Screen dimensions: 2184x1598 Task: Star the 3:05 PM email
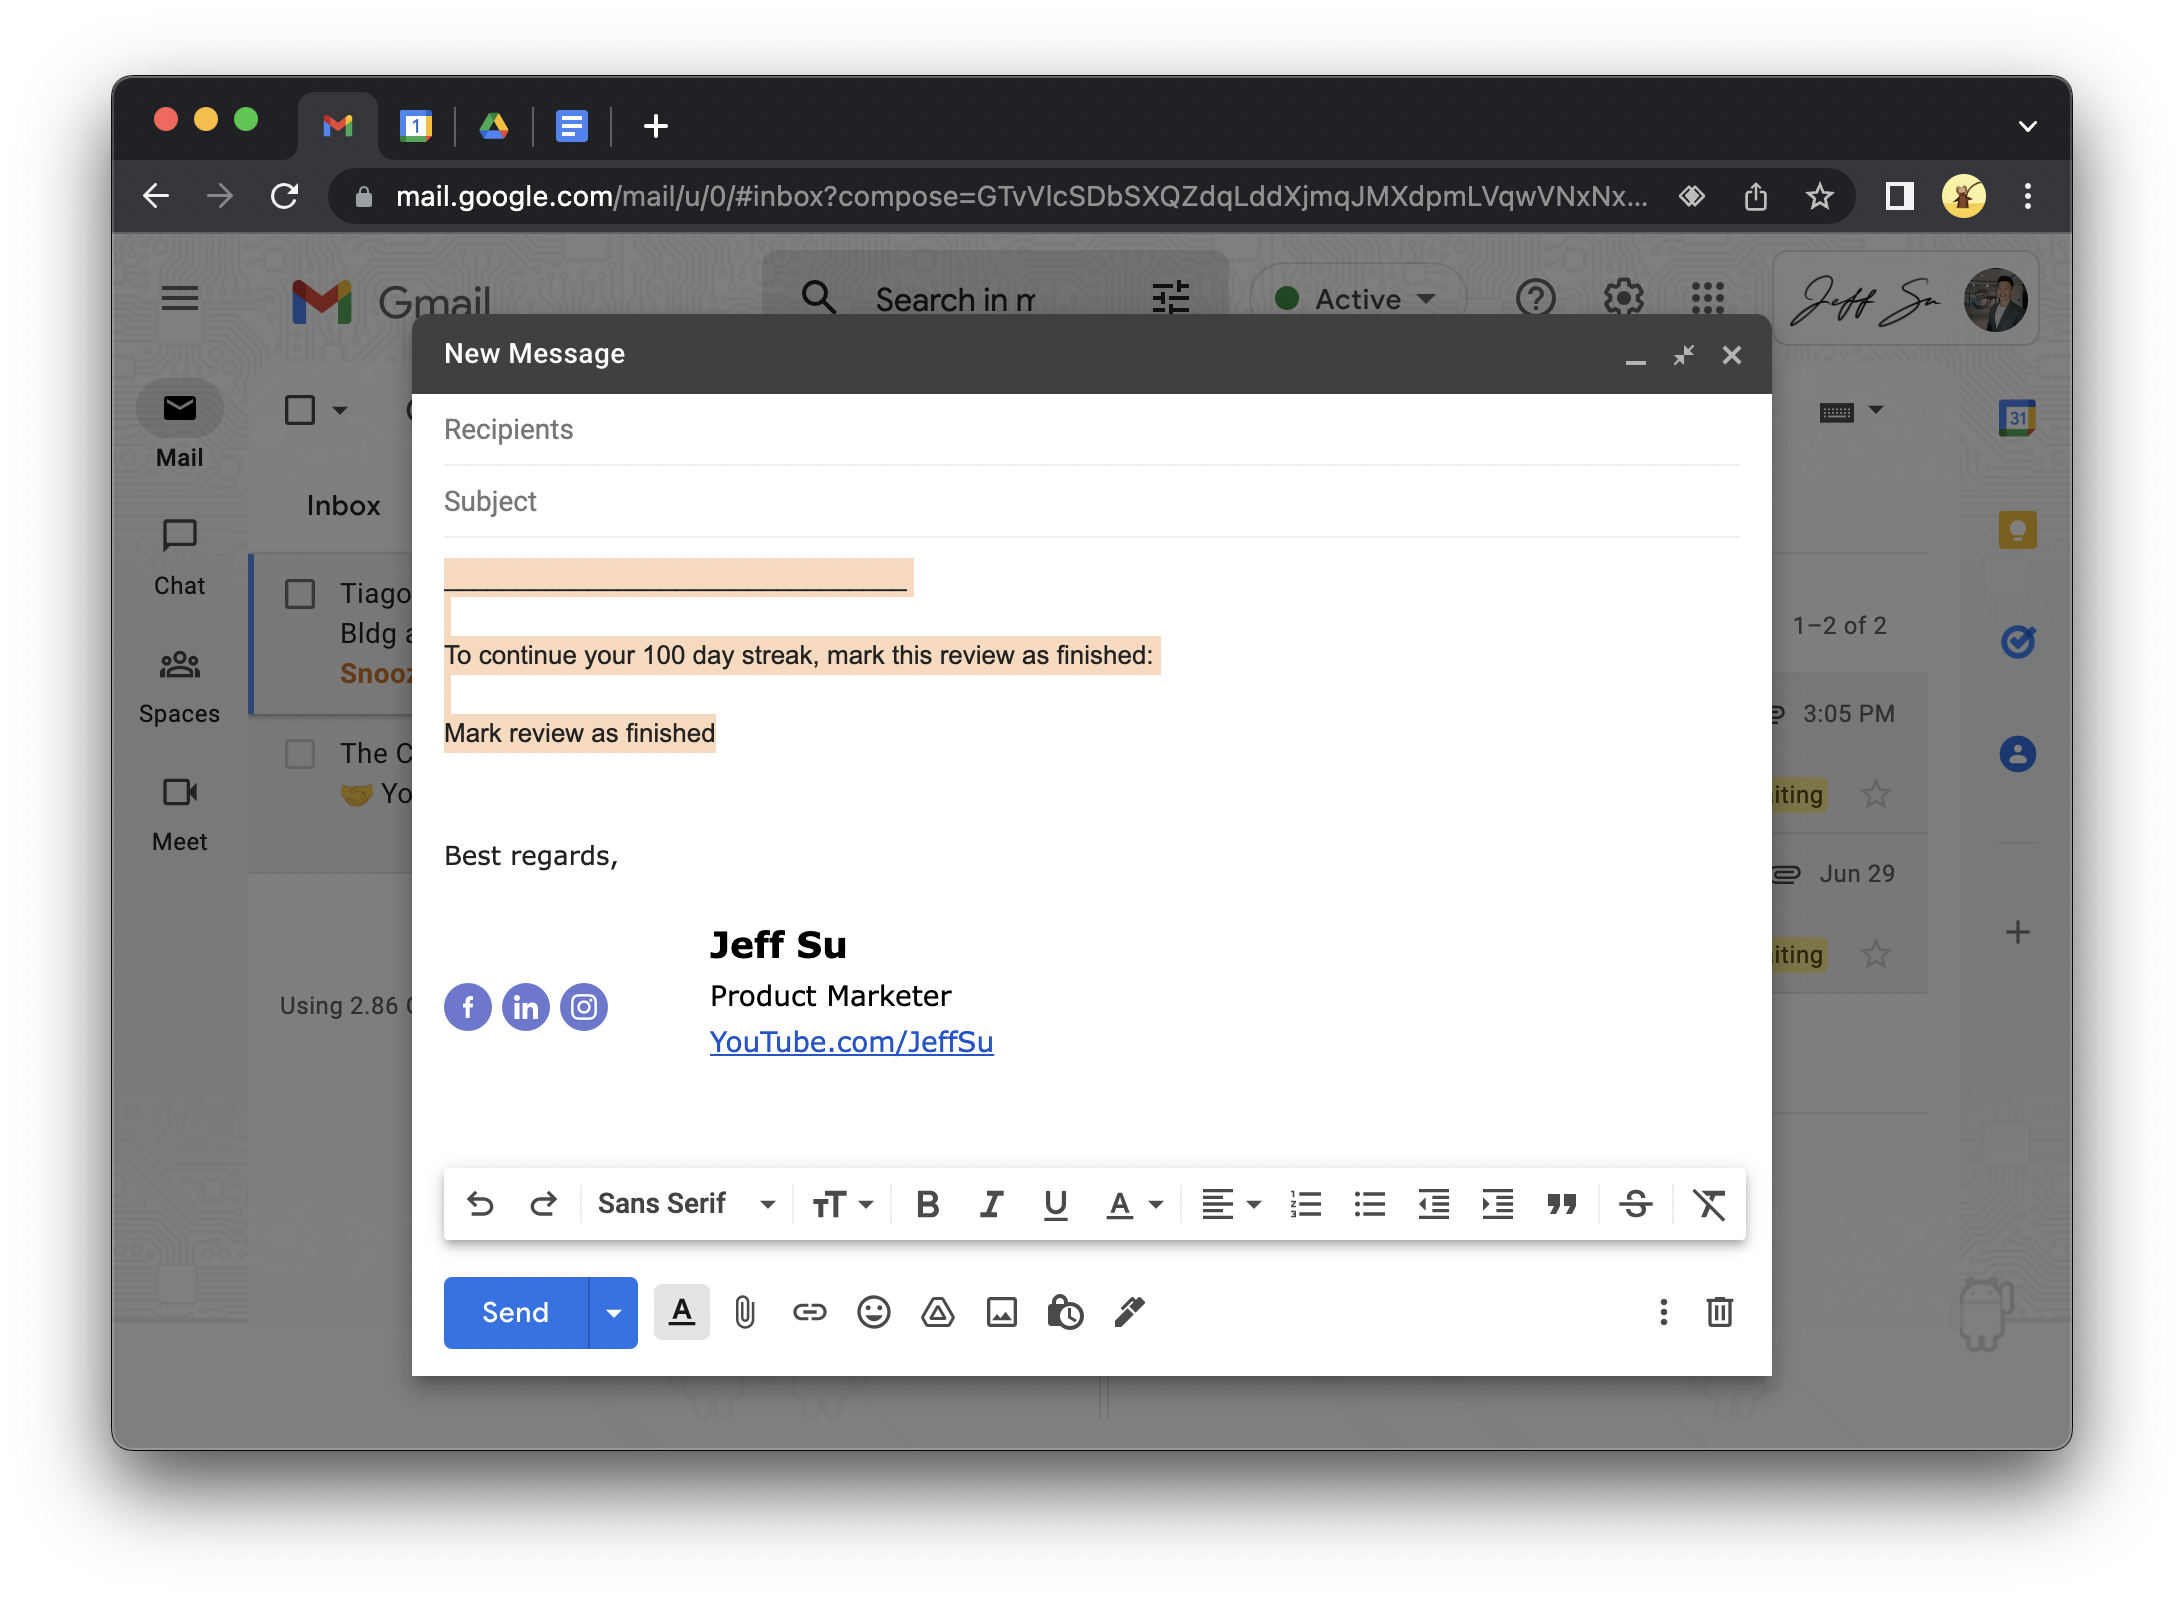pyautogui.click(x=1875, y=794)
